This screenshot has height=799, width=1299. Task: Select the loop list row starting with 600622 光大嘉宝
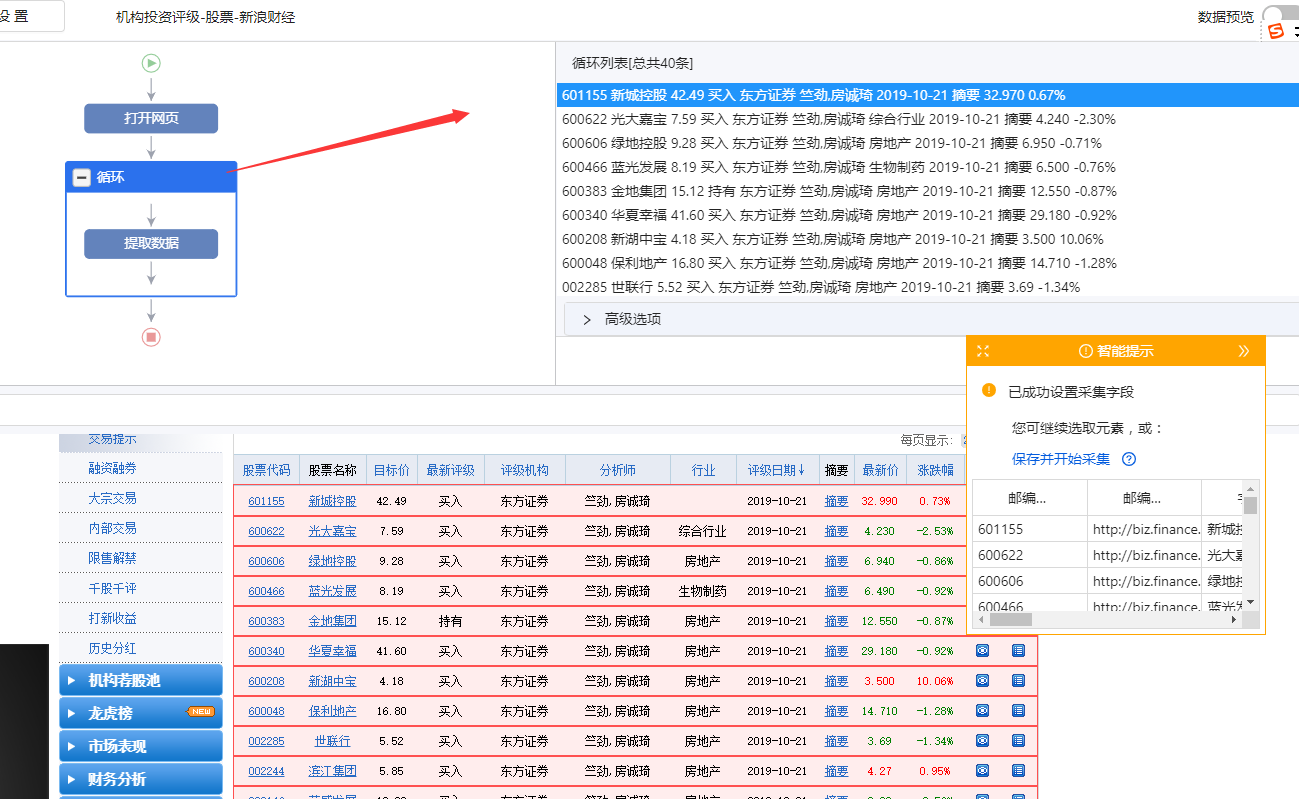(927, 119)
